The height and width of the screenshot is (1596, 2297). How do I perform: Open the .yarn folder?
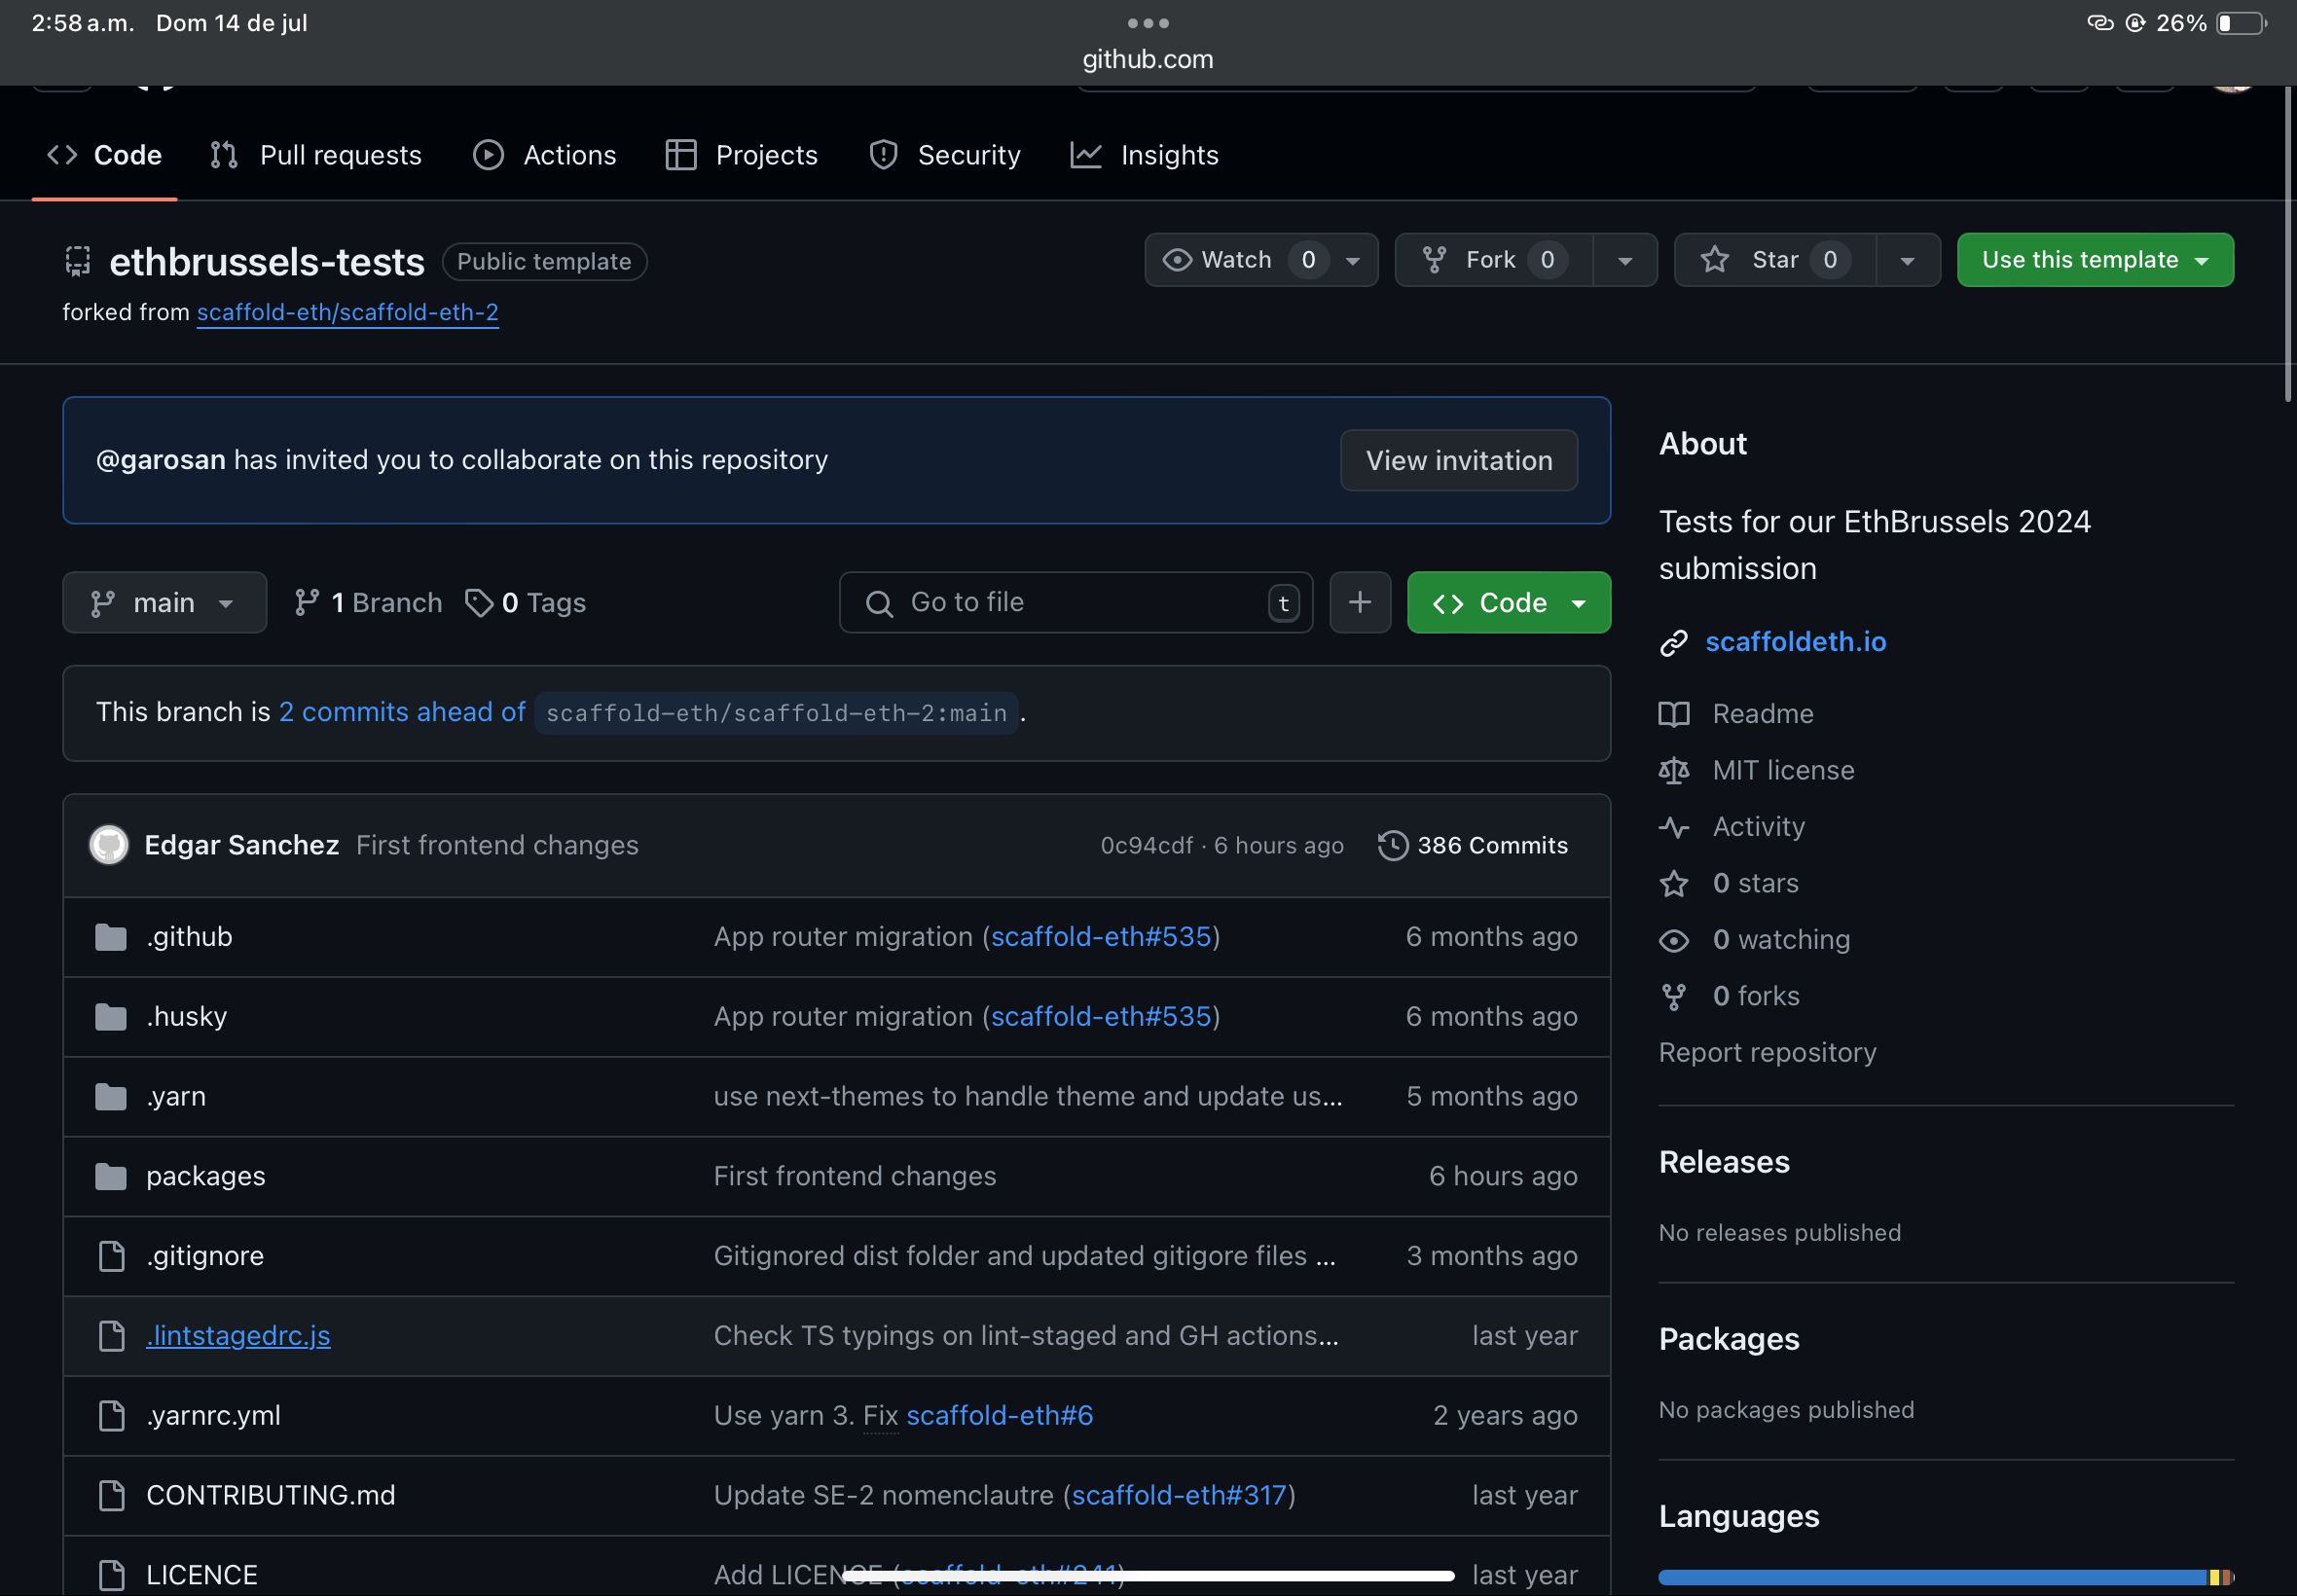coord(176,1097)
